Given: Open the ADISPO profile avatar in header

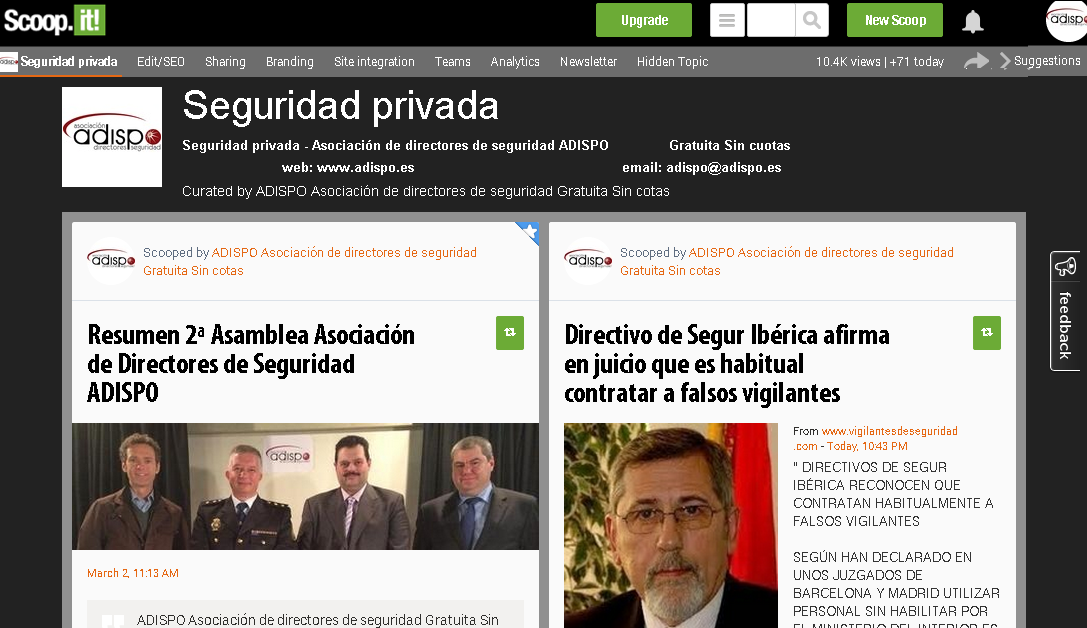Looking at the screenshot, I should (x=1067, y=21).
